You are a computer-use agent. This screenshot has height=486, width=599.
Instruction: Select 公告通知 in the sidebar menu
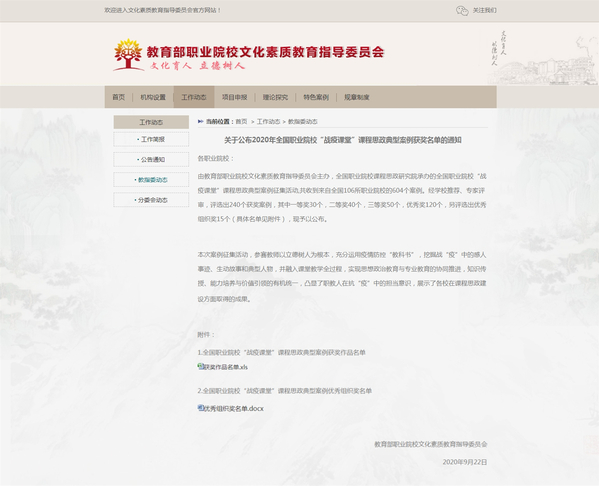(151, 159)
